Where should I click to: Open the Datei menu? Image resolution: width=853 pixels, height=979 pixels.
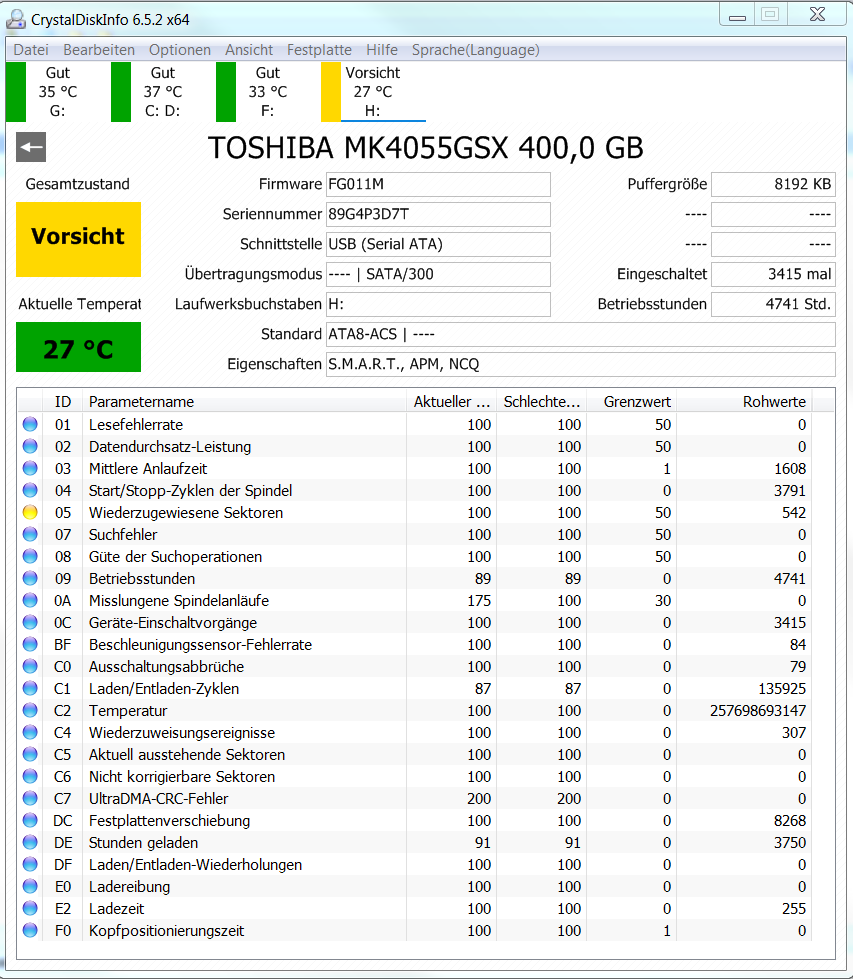[31, 50]
